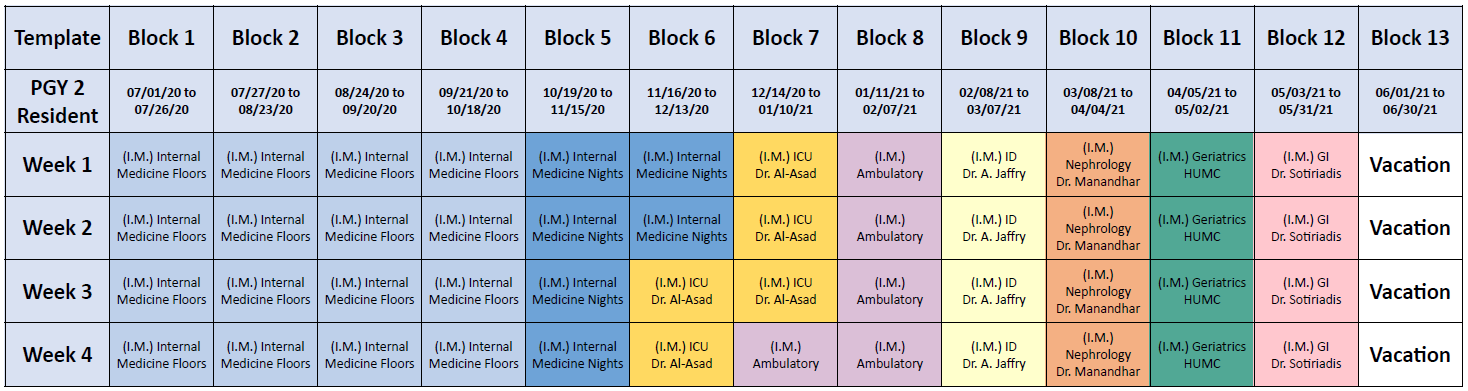Select Week 3 GI Dr. Sotiriadis cell
This screenshot has height=391, width=1468.
pos(1306,291)
